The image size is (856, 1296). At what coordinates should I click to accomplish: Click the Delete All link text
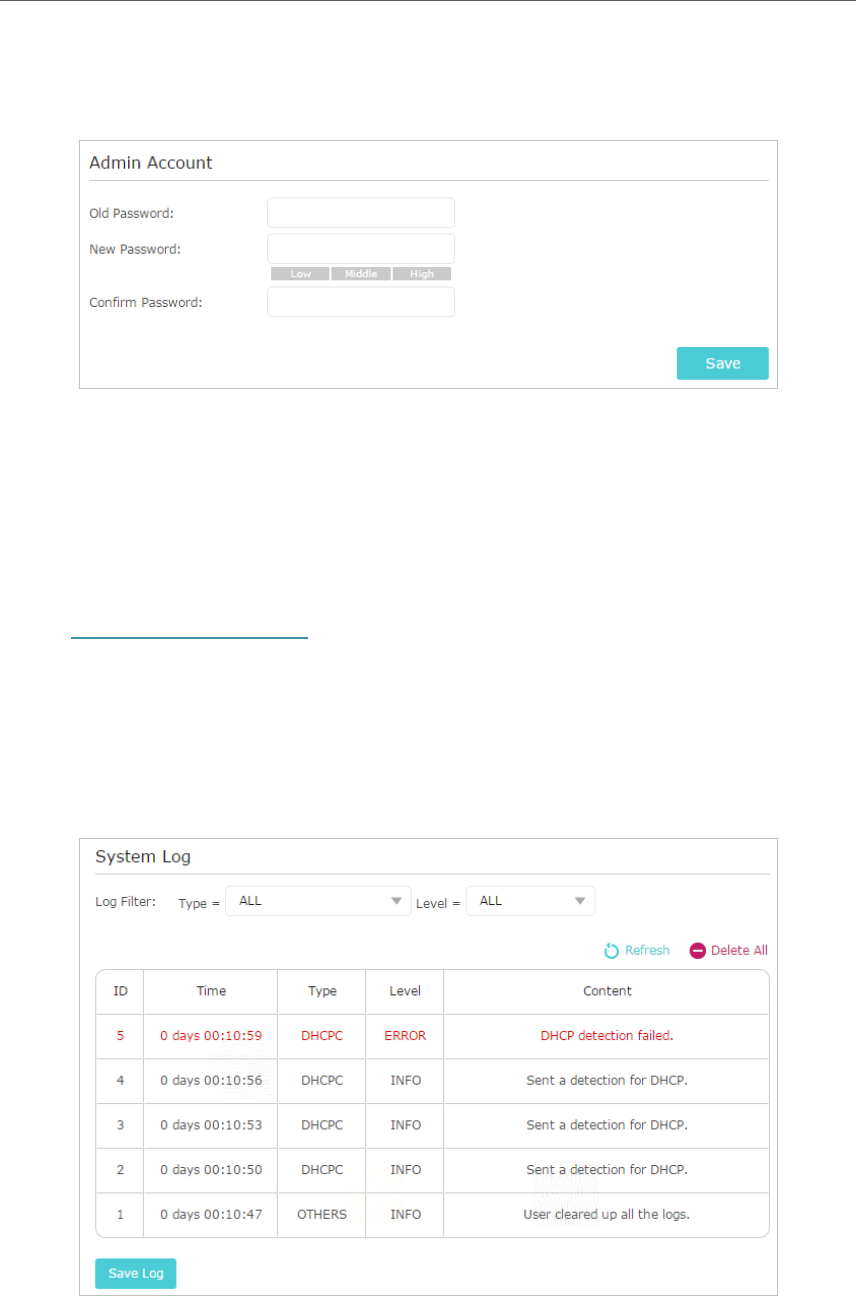tap(739, 950)
